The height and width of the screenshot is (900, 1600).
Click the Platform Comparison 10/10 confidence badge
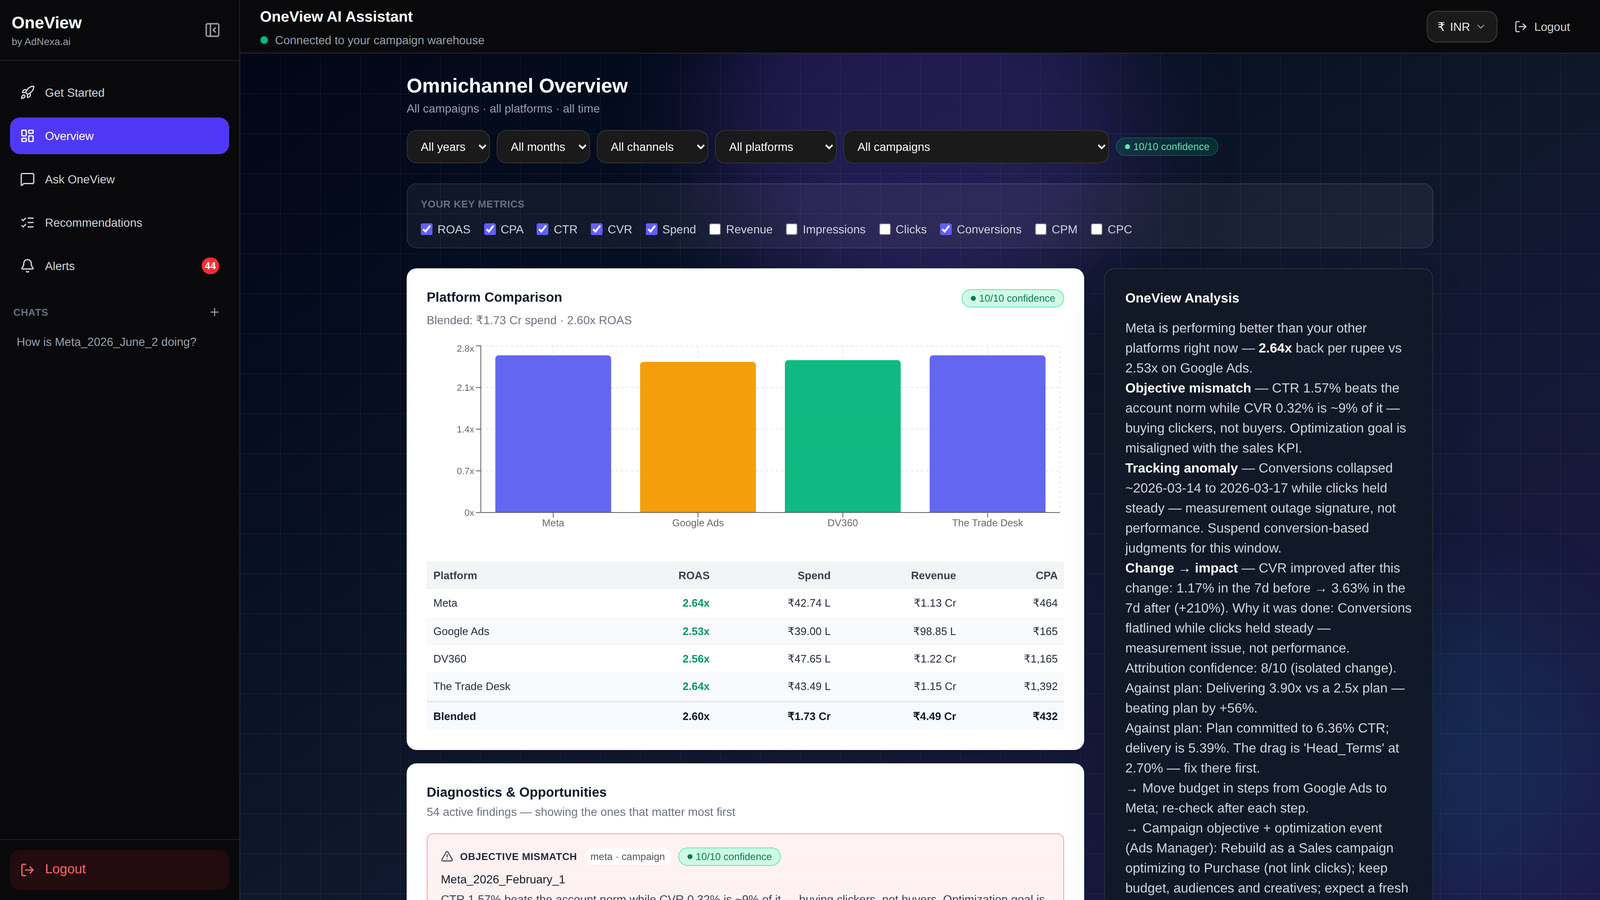pyautogui.click(x=1013, y=298)
